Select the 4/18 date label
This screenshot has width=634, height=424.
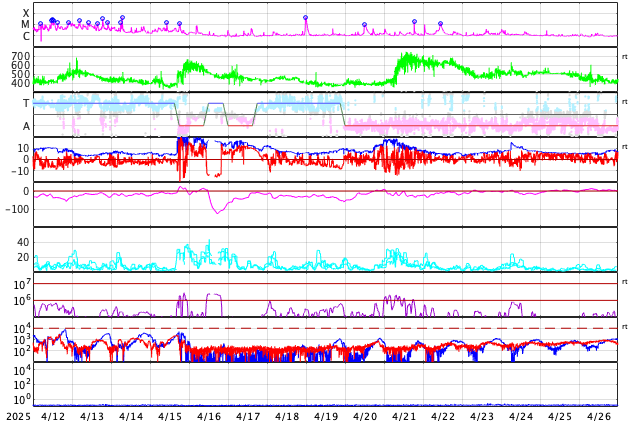click(x=287, y=417)
